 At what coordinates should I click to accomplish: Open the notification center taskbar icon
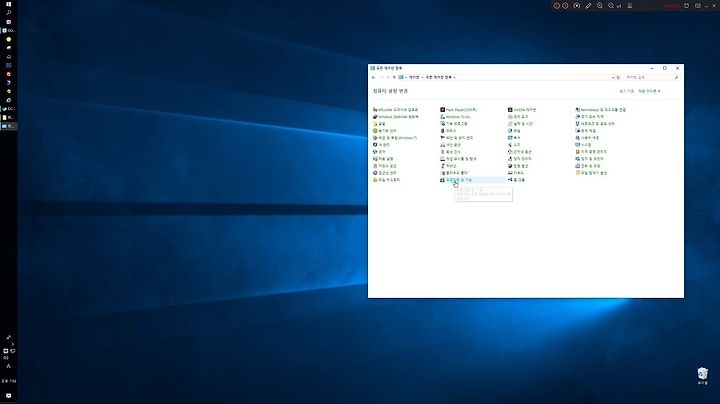(x=8, y=395)
